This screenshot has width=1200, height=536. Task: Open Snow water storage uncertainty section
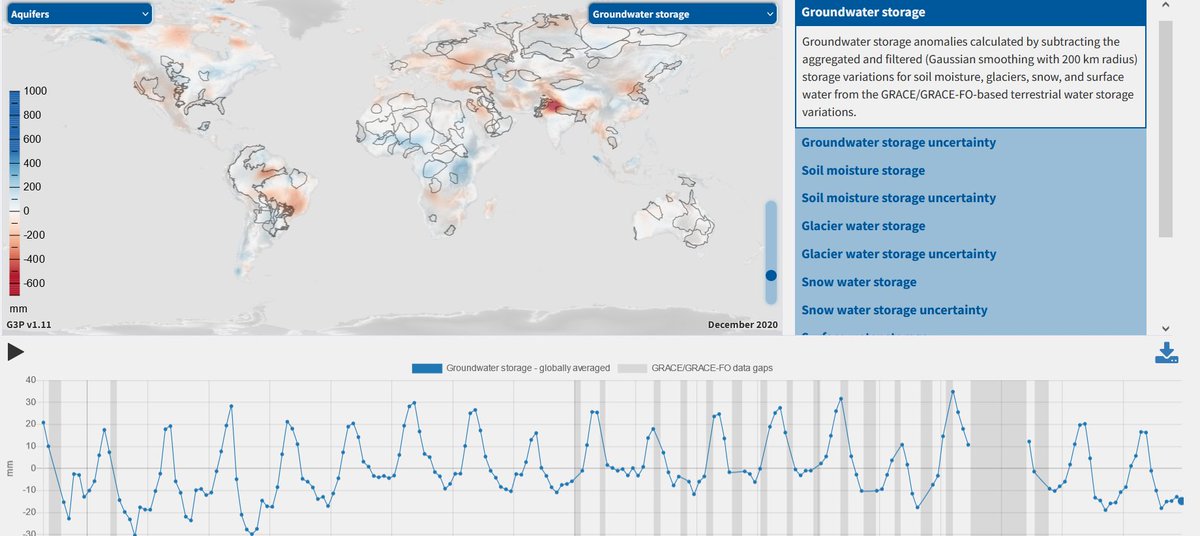(895, 310)
